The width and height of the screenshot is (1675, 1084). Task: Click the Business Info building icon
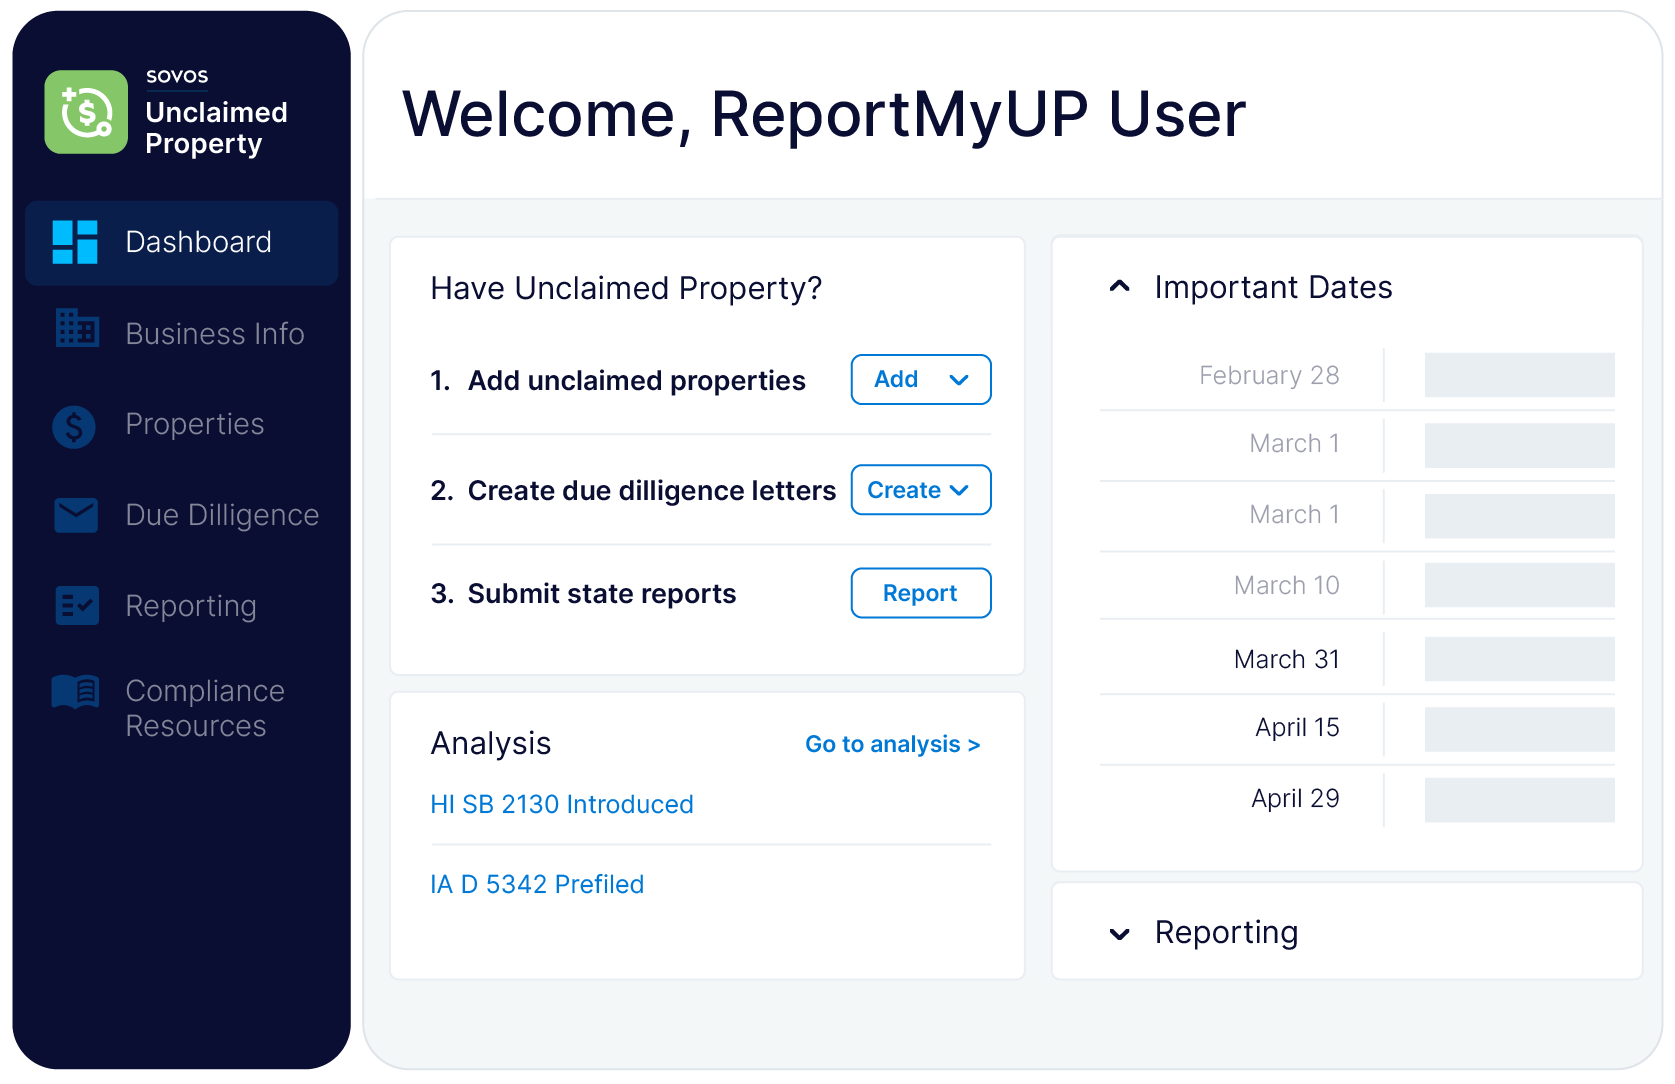[75, 333]
